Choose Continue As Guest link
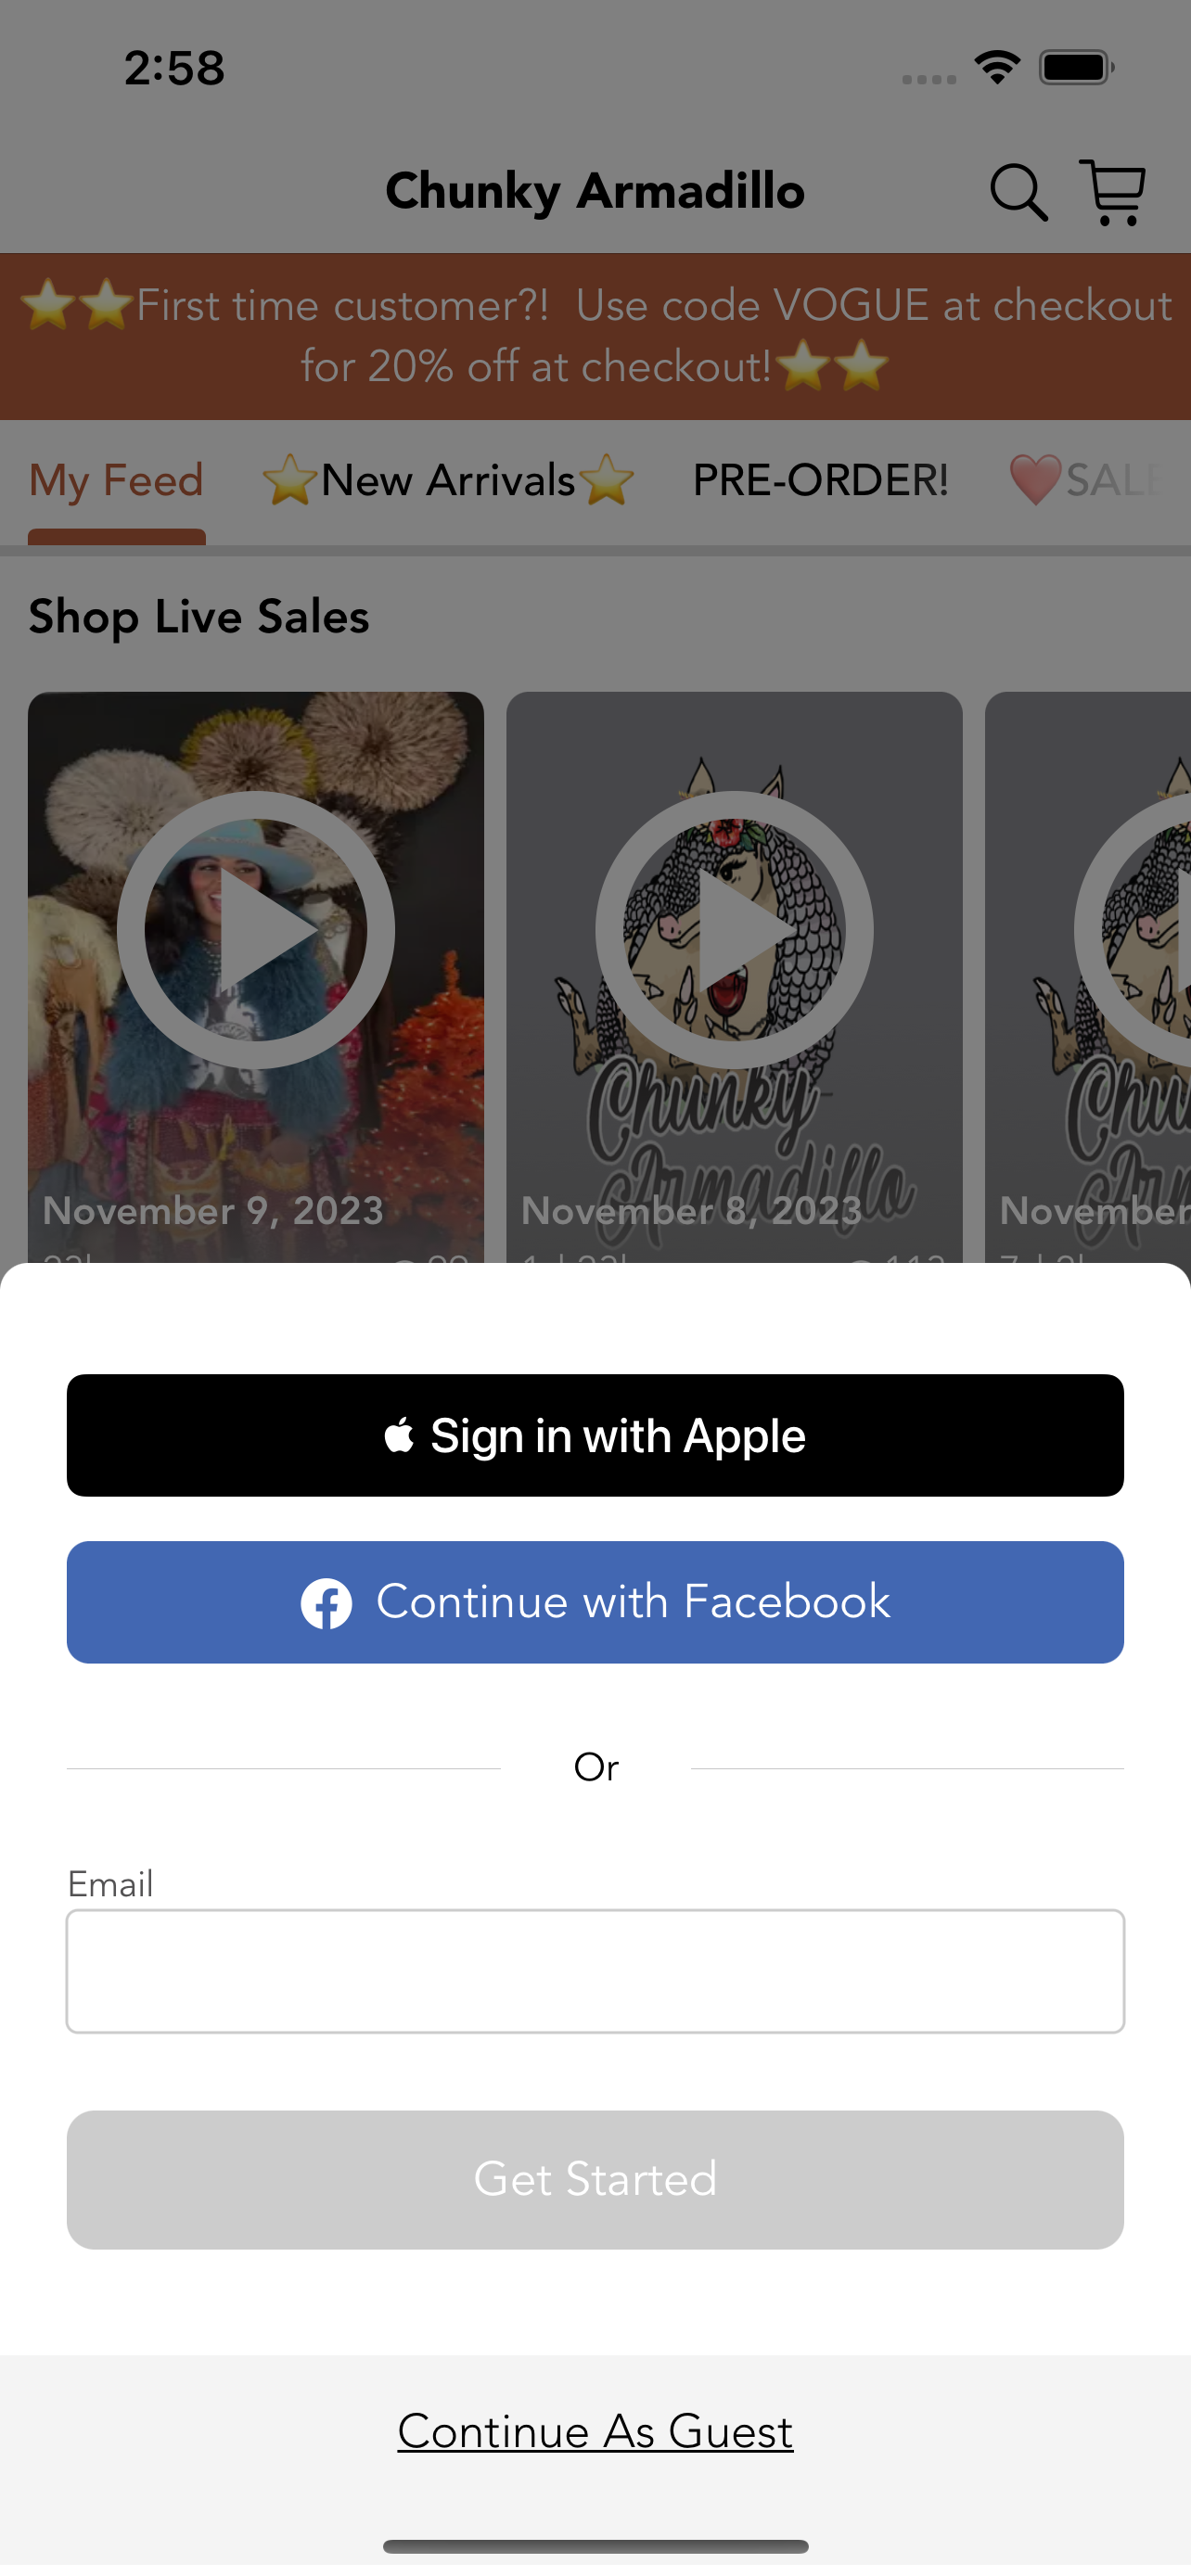Viewport: 1191px width, 2576px height. [x=595, y=2431]
